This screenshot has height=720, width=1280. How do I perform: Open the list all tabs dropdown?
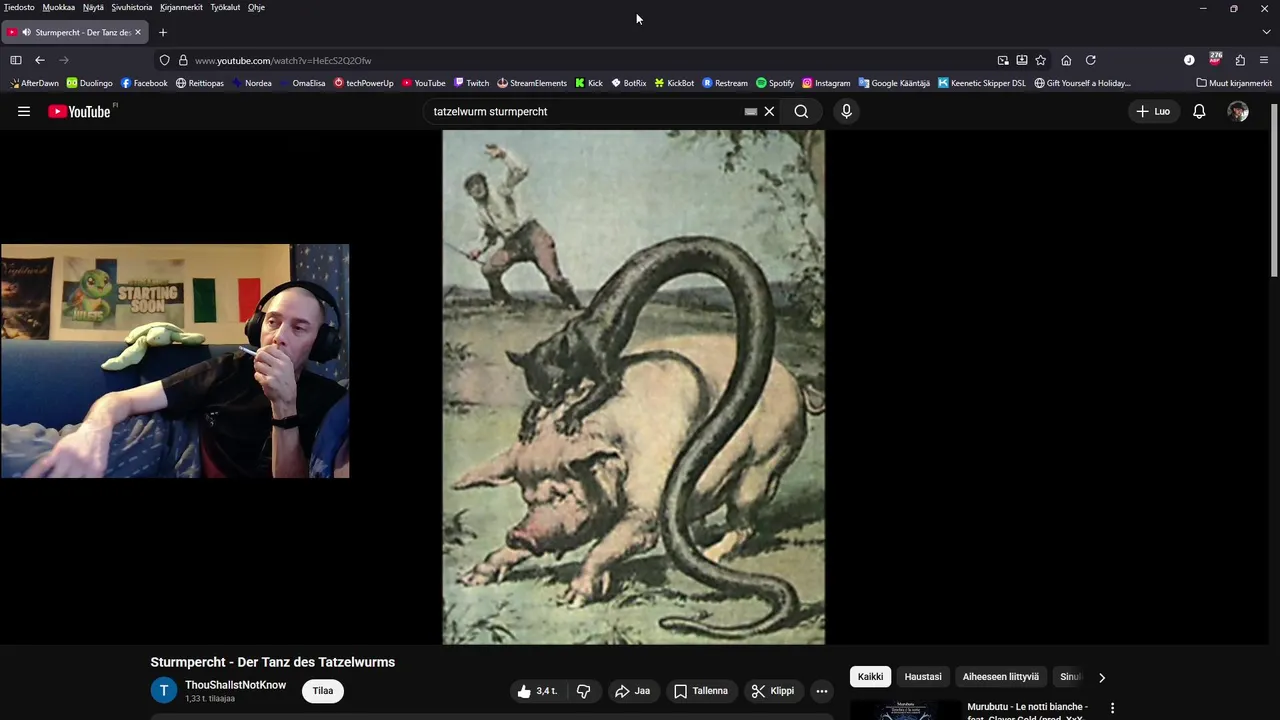click(x=1266, y=32)
